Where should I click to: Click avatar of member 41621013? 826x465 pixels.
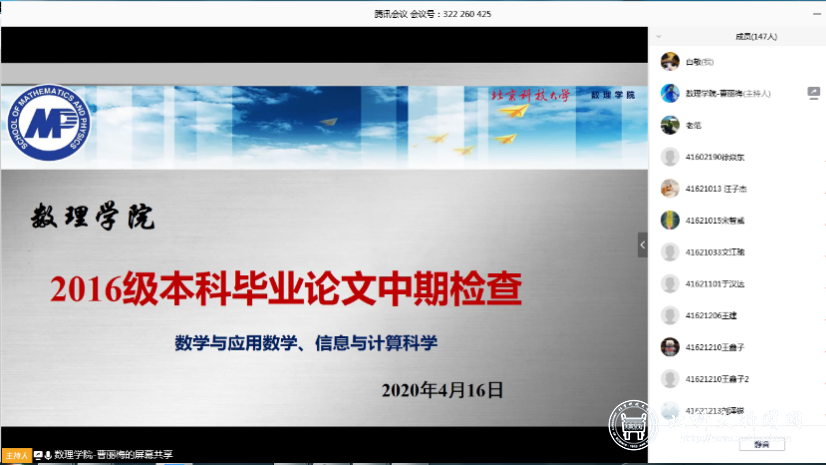point(670,189)
